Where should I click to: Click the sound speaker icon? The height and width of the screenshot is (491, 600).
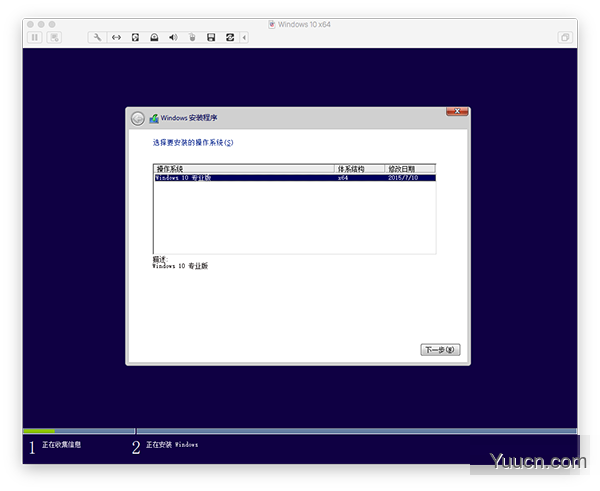pyautogui.click(x=173, y=37)
